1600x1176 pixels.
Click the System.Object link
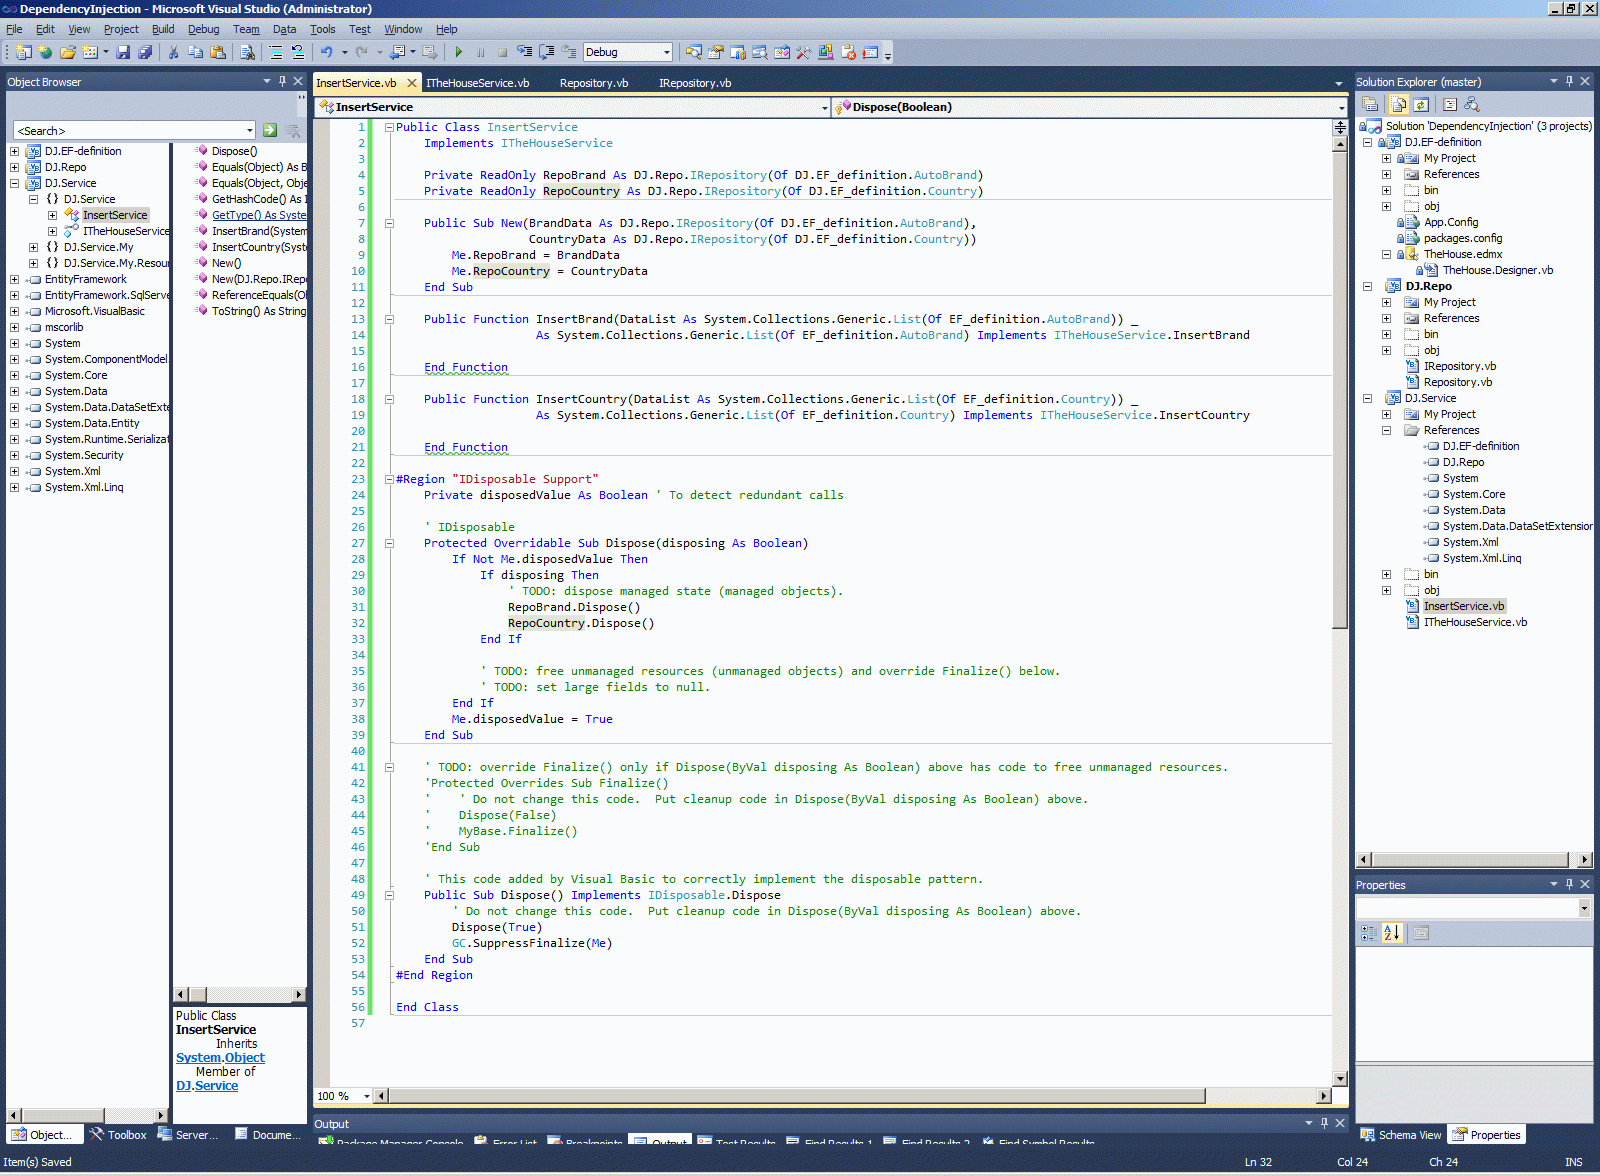point(220,1057)
